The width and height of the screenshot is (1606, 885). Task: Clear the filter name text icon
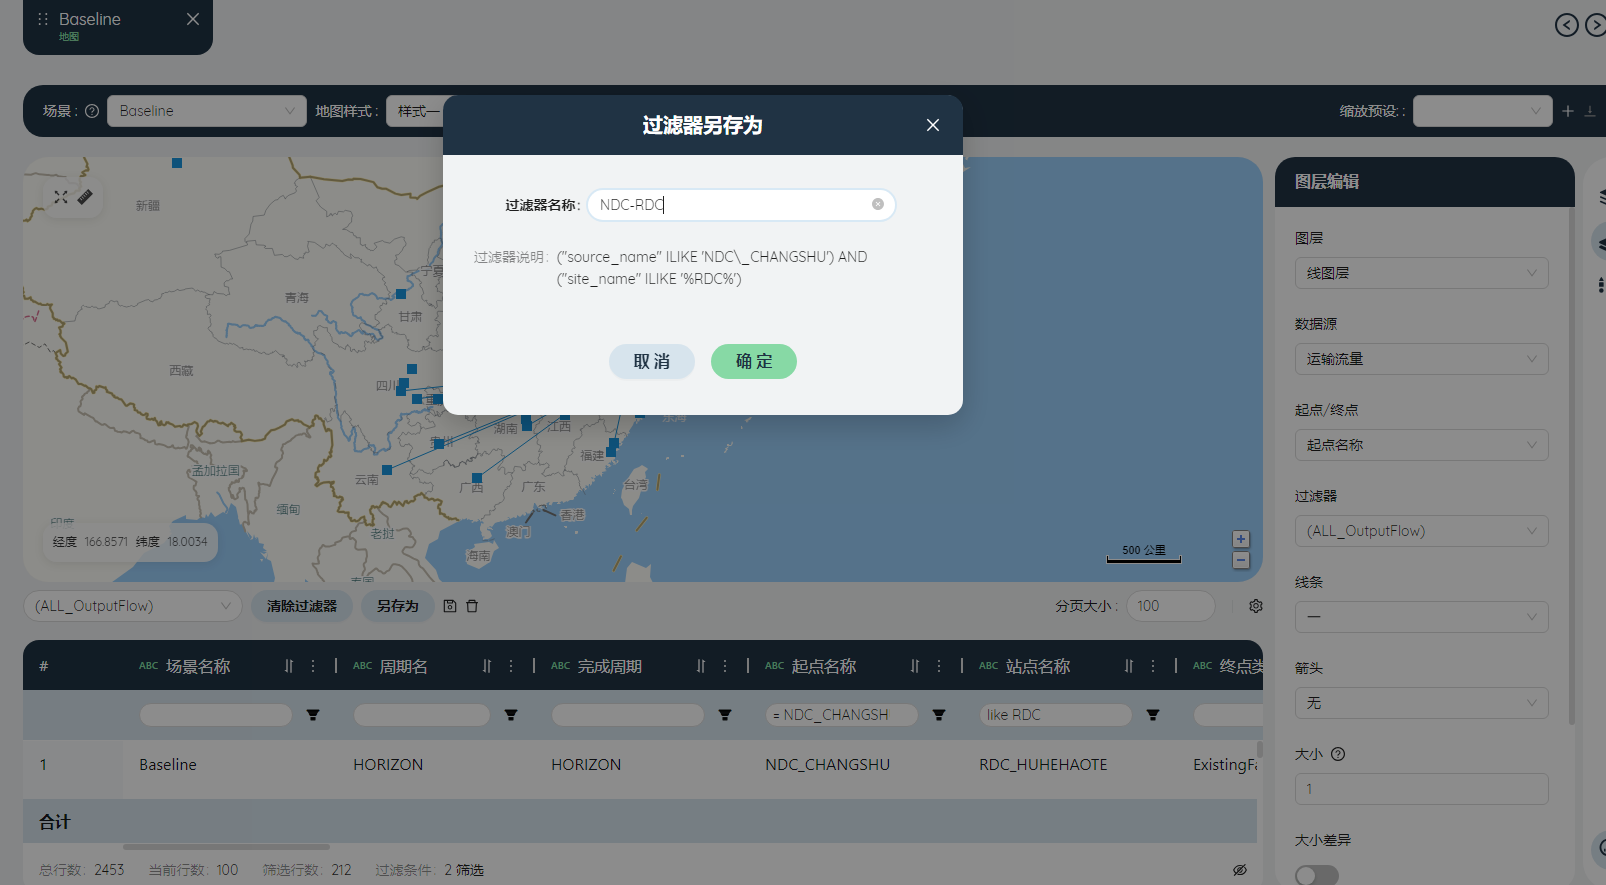click(x=878, y=204)
